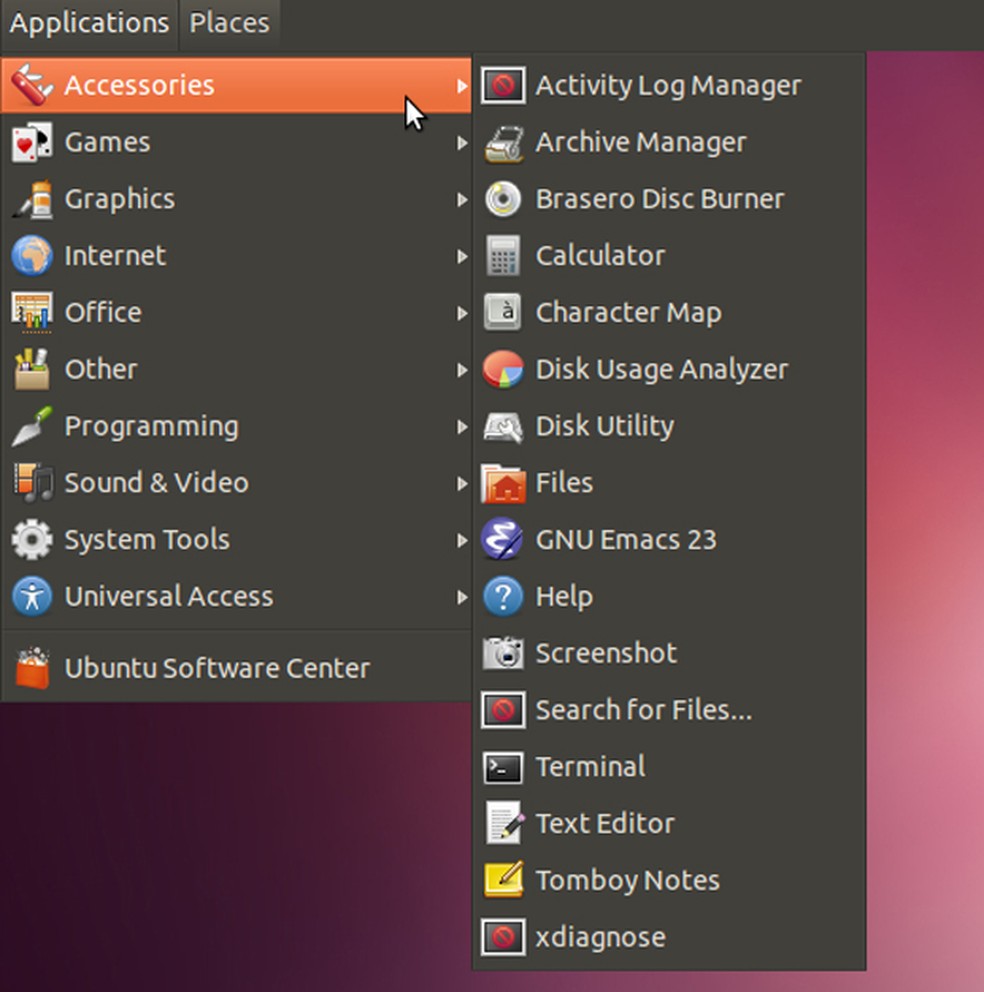Open the Terminal application
The image size is (984, 992).
(591, 766)
